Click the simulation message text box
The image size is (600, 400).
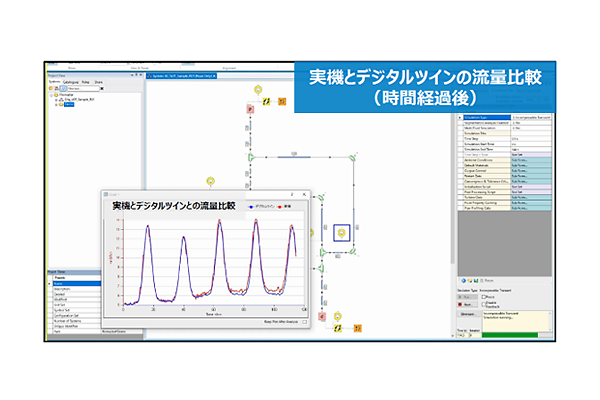[x=516, y=321]
